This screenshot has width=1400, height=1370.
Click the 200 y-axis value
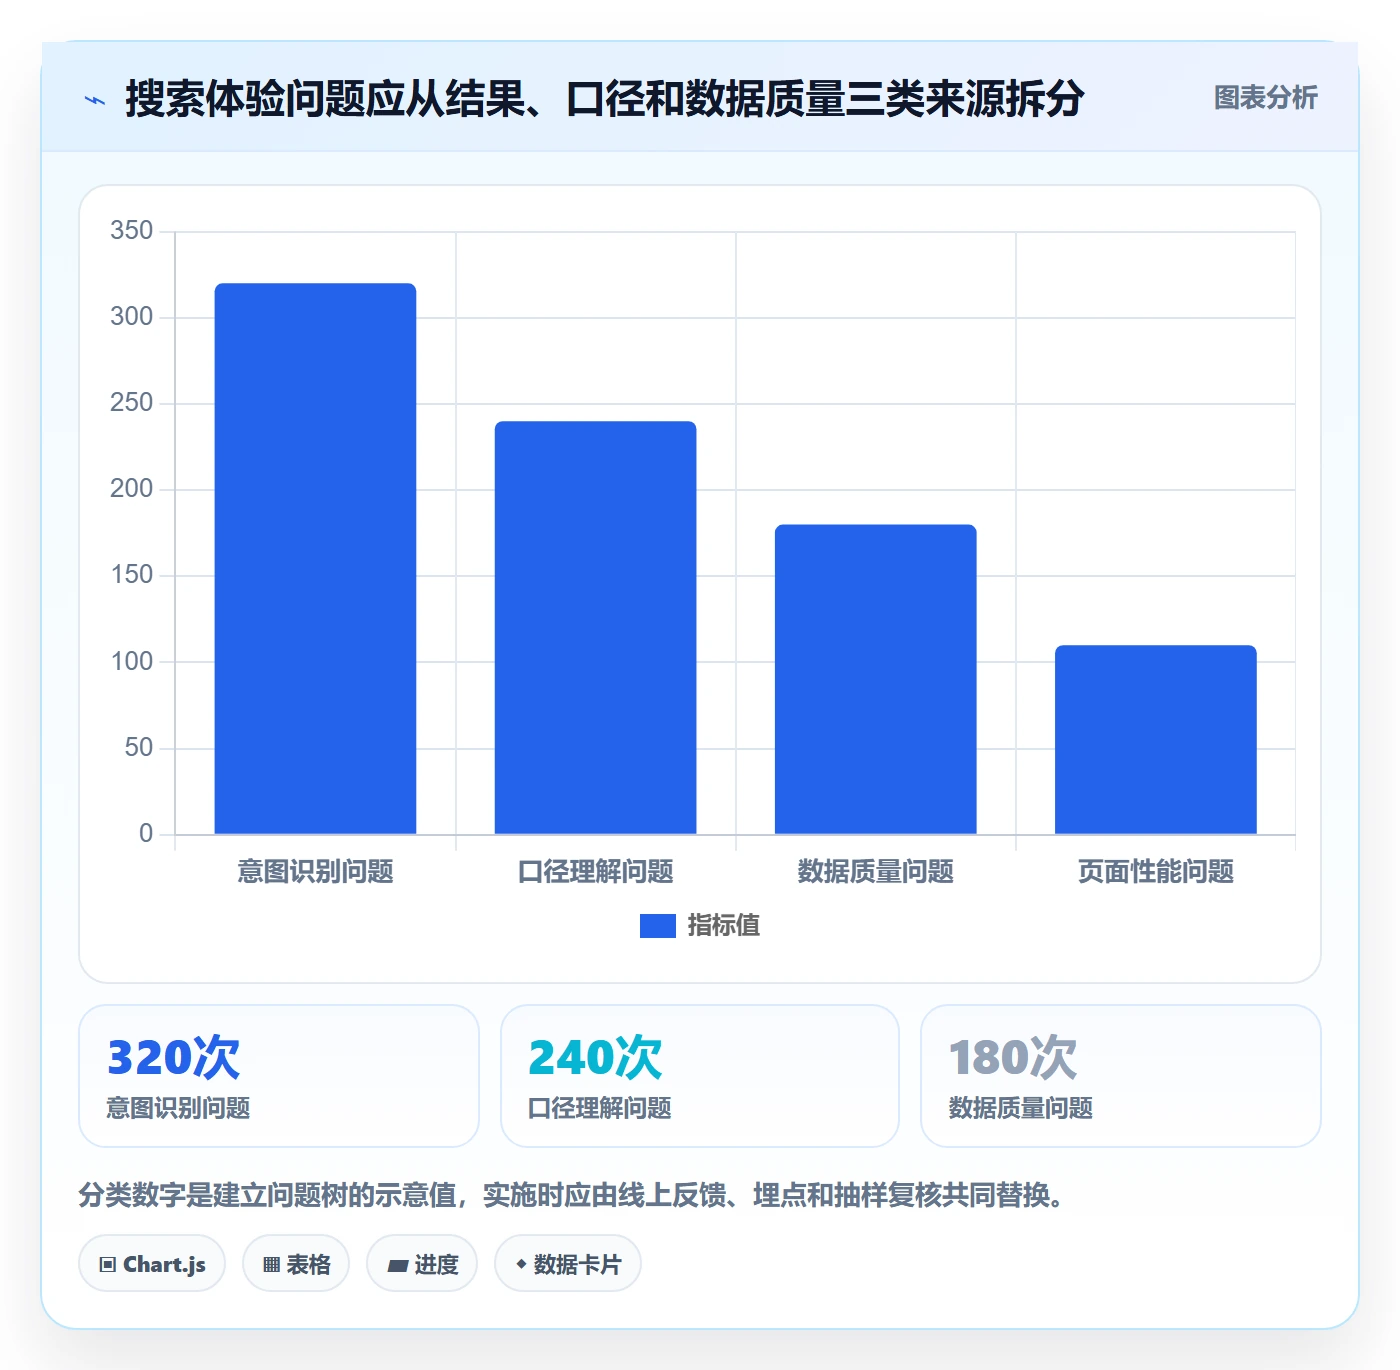pos(131,489)
